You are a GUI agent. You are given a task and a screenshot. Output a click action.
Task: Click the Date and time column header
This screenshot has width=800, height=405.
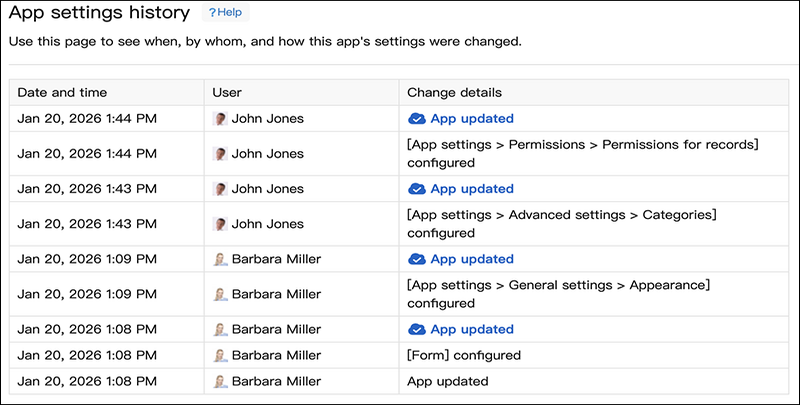[62, 92]
